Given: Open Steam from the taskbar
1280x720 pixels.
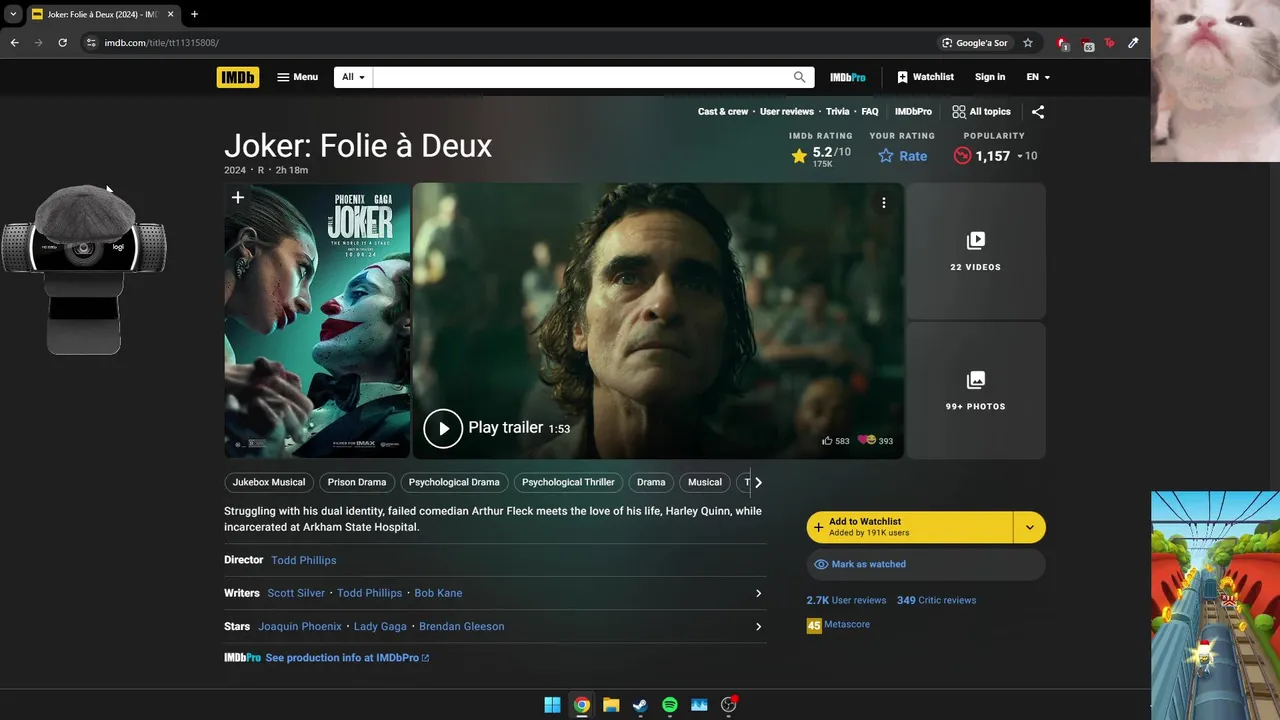Looking at the screenshot, I should tap(640, 705).
